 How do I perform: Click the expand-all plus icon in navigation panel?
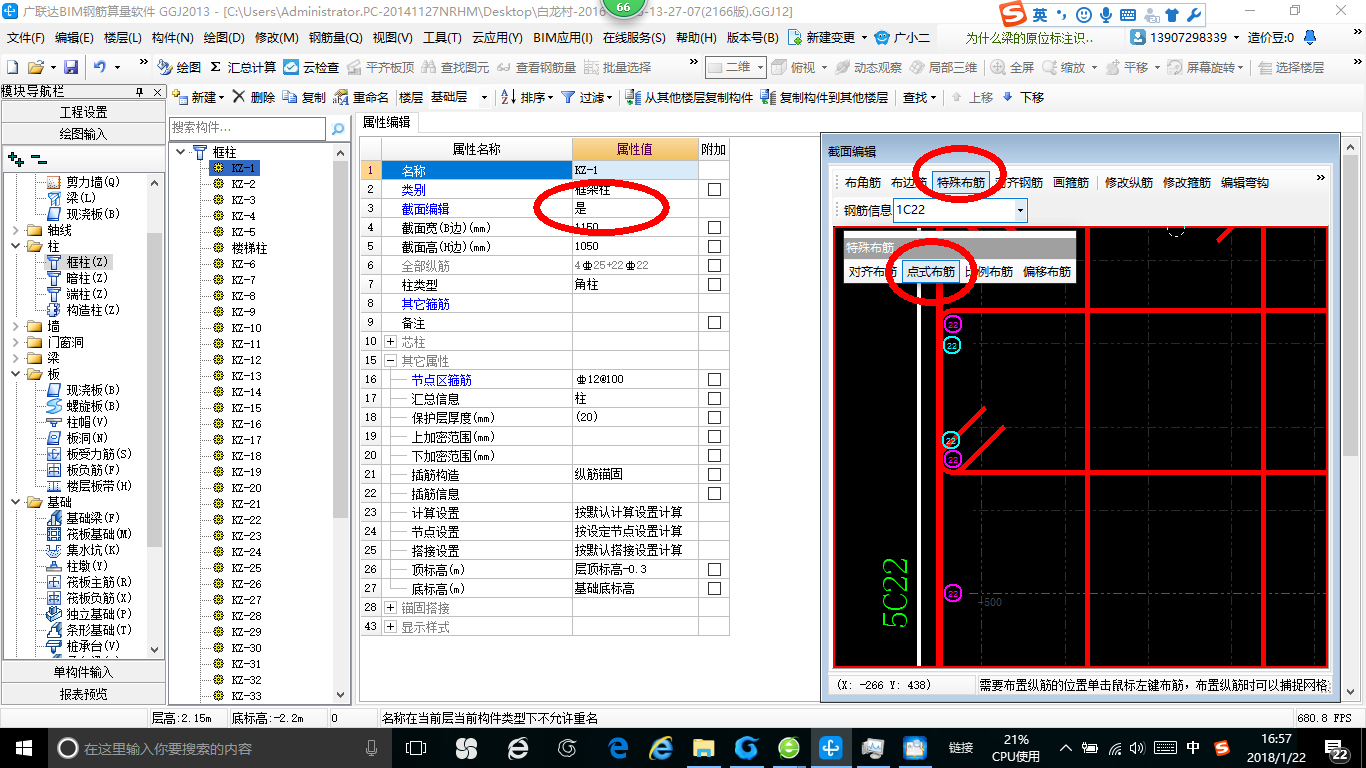pyautogui.click(x=15, y=159)
